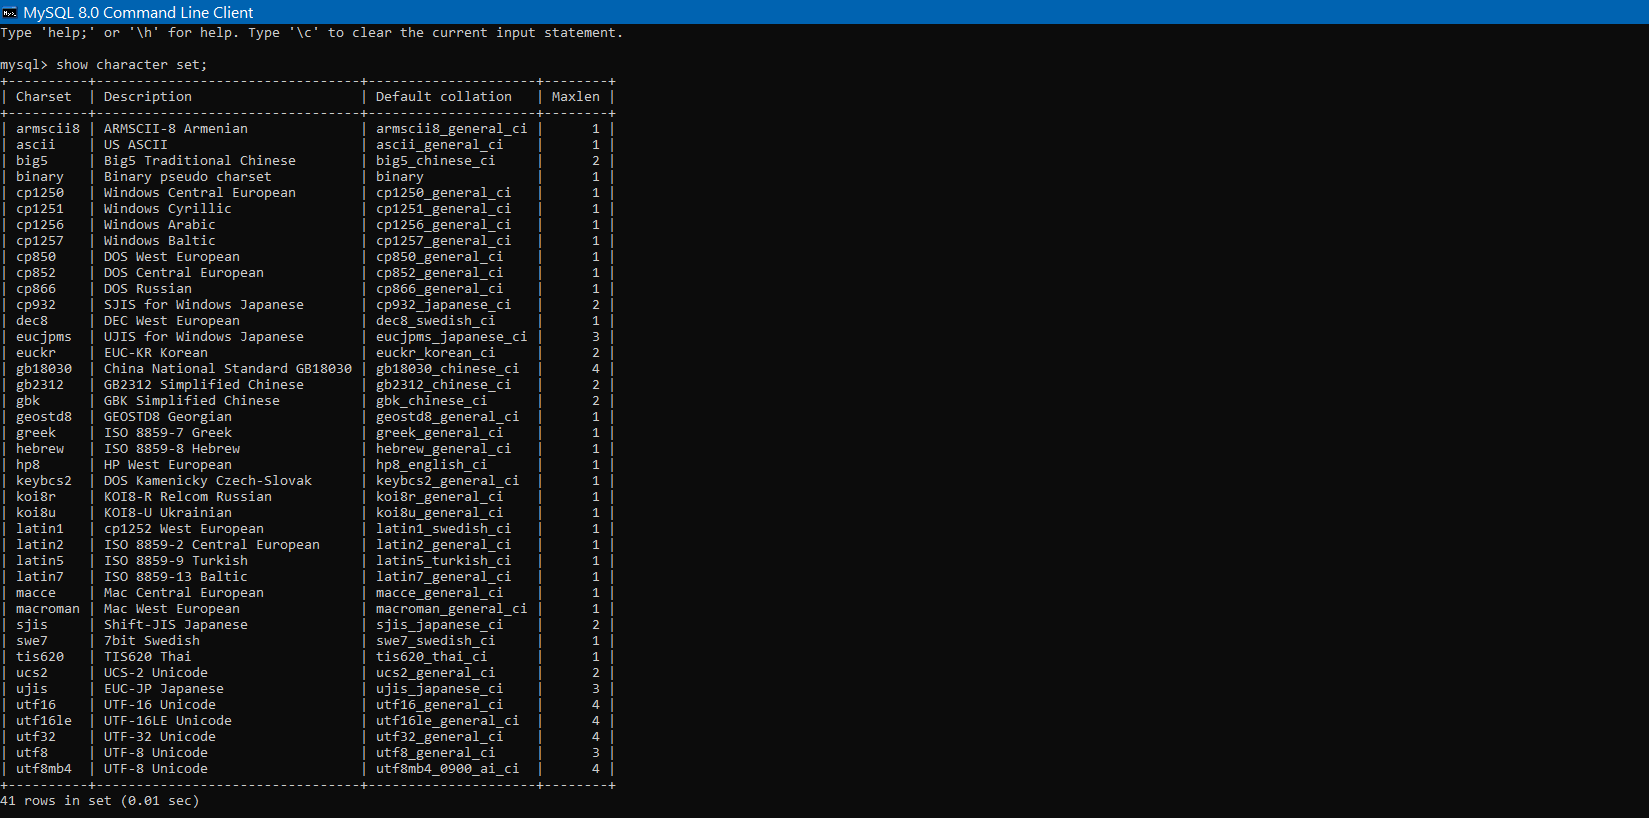The width and height of the screenshot is (1649, 818).
Task: Click 'gbk_chinese_ci' collation
Action: coord(432,401)
